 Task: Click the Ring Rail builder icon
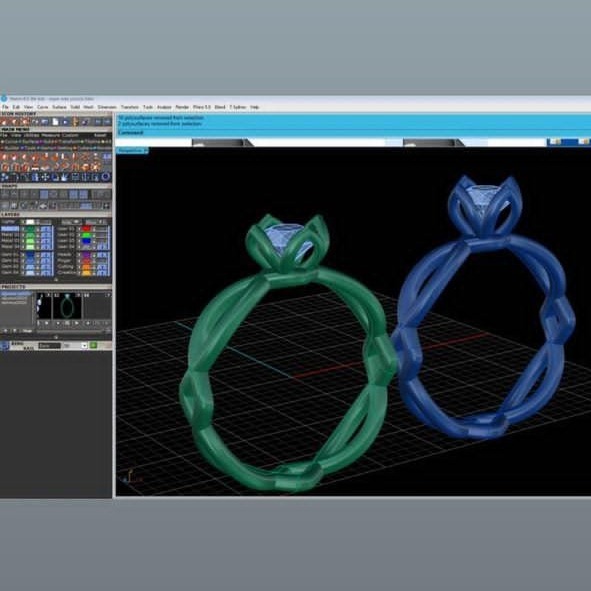click(5, 345)
